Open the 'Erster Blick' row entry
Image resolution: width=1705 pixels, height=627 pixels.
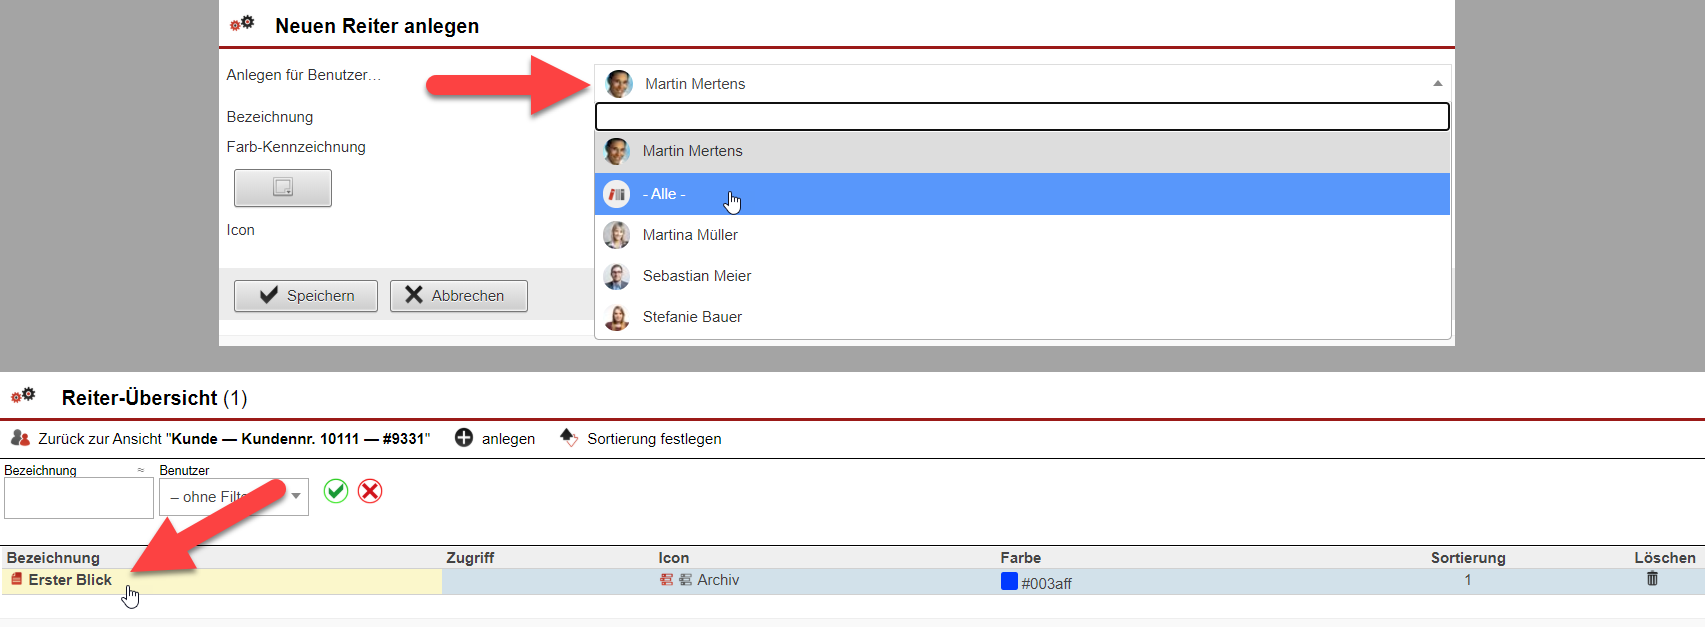tap(70, 580)
